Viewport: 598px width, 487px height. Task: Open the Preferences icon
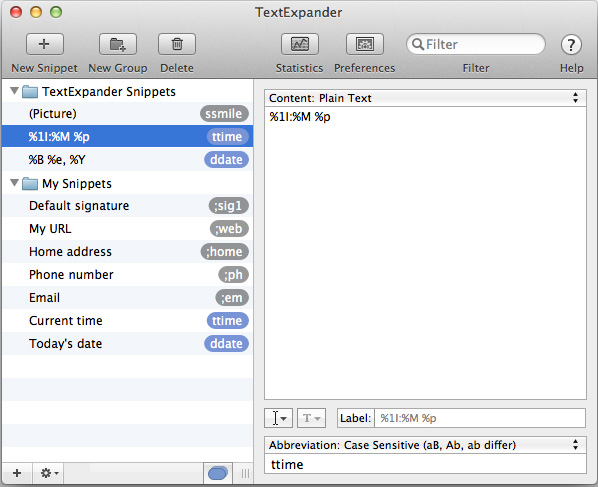point(365,44)
